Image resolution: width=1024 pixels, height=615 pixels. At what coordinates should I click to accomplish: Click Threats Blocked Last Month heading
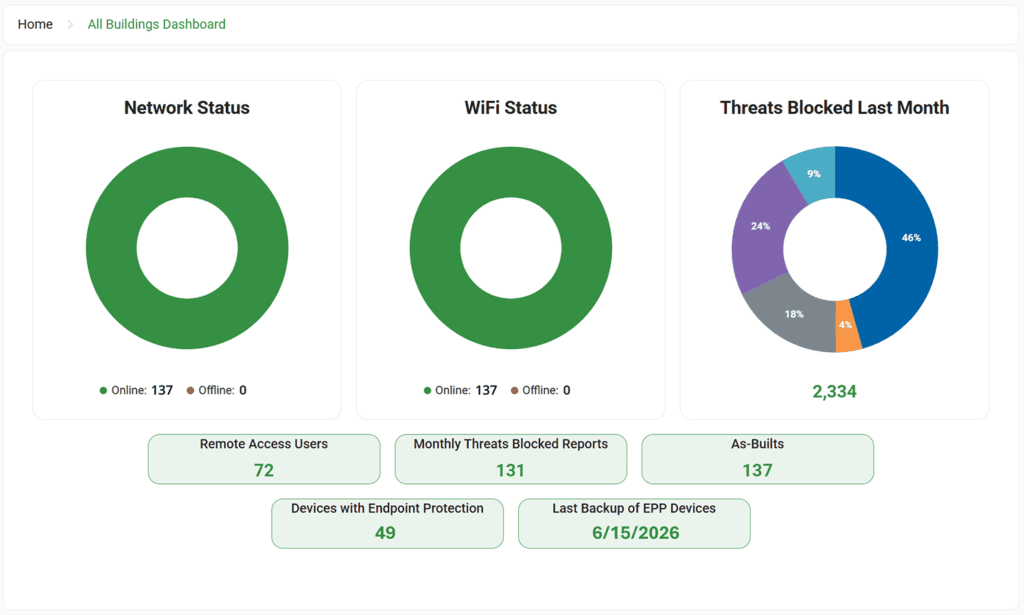835,108
